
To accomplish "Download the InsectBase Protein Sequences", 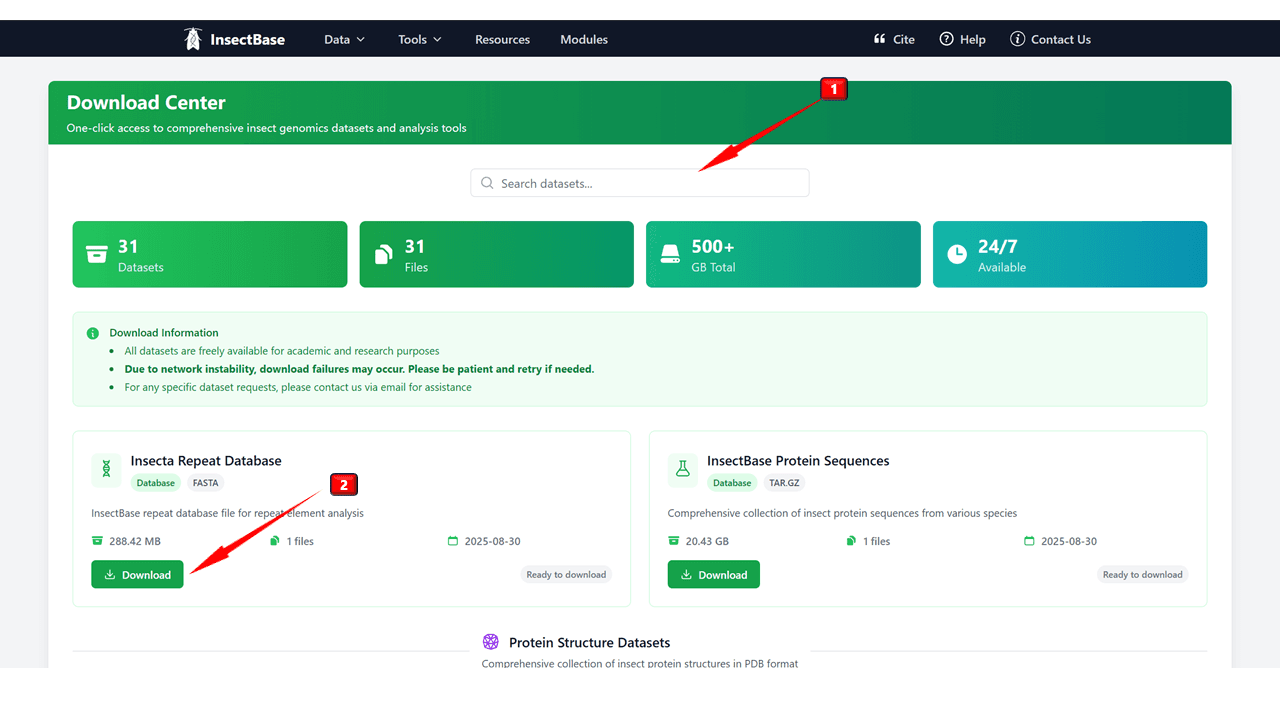I will click(x=713, y=575).
